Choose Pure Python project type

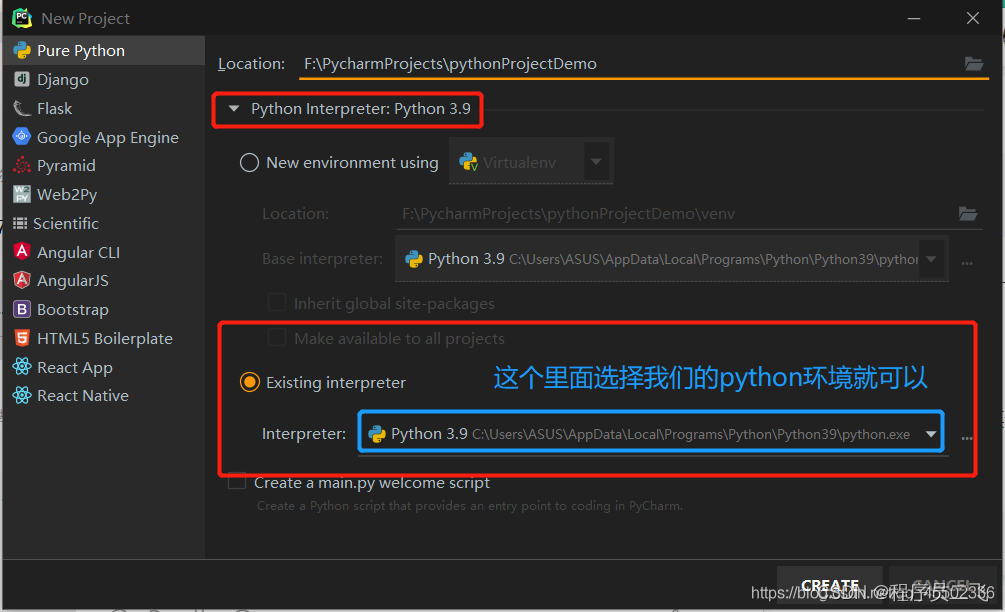click(104, 51)
